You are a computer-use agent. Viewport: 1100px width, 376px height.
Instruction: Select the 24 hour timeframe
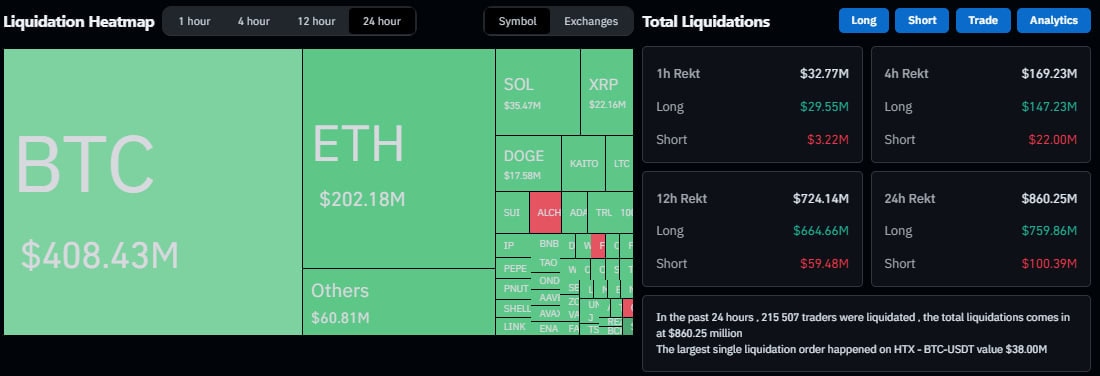382,21
